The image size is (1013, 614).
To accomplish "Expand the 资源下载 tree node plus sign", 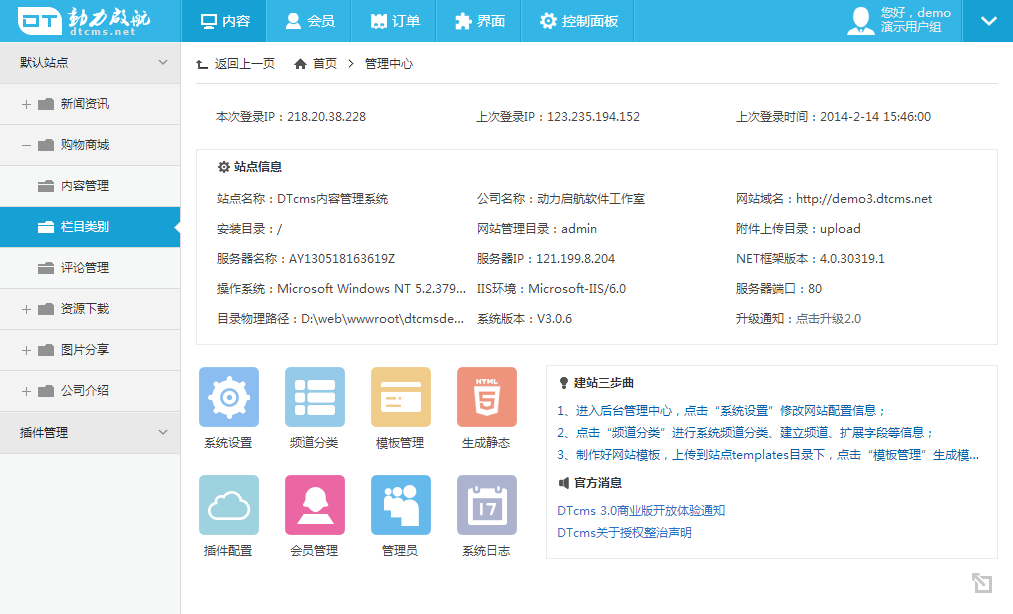I will (x=26, y=310).
